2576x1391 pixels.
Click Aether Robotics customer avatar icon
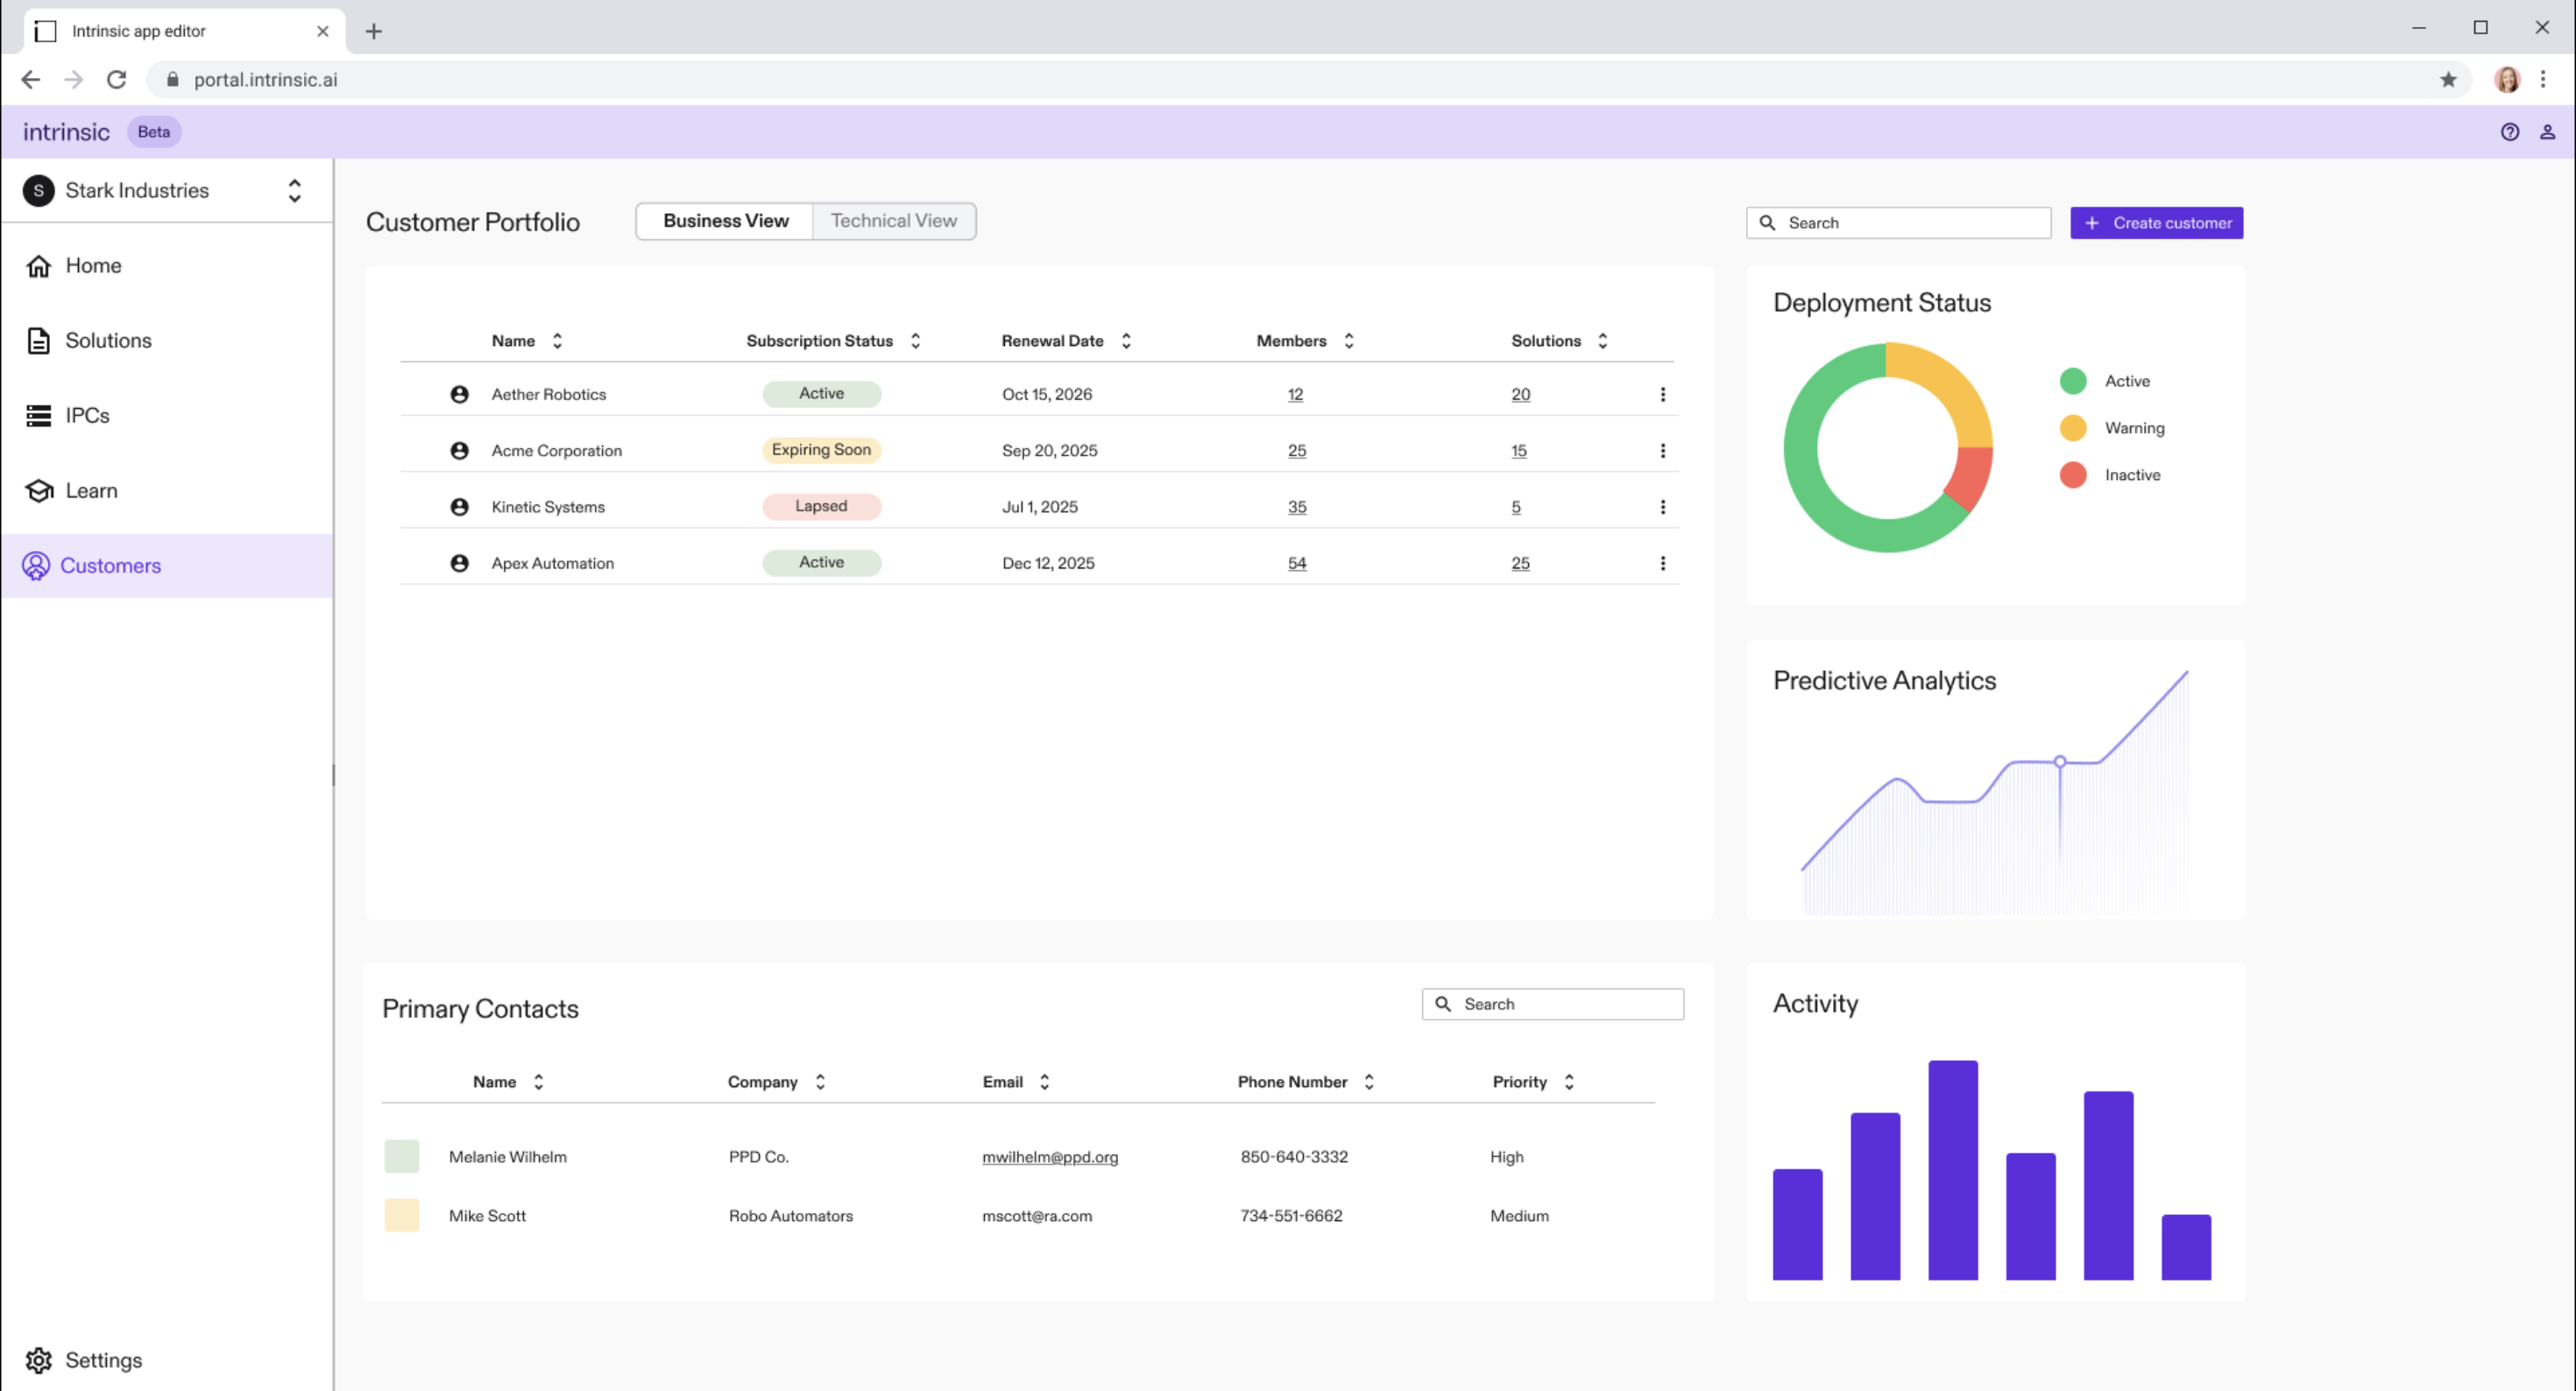coord(459,394)
